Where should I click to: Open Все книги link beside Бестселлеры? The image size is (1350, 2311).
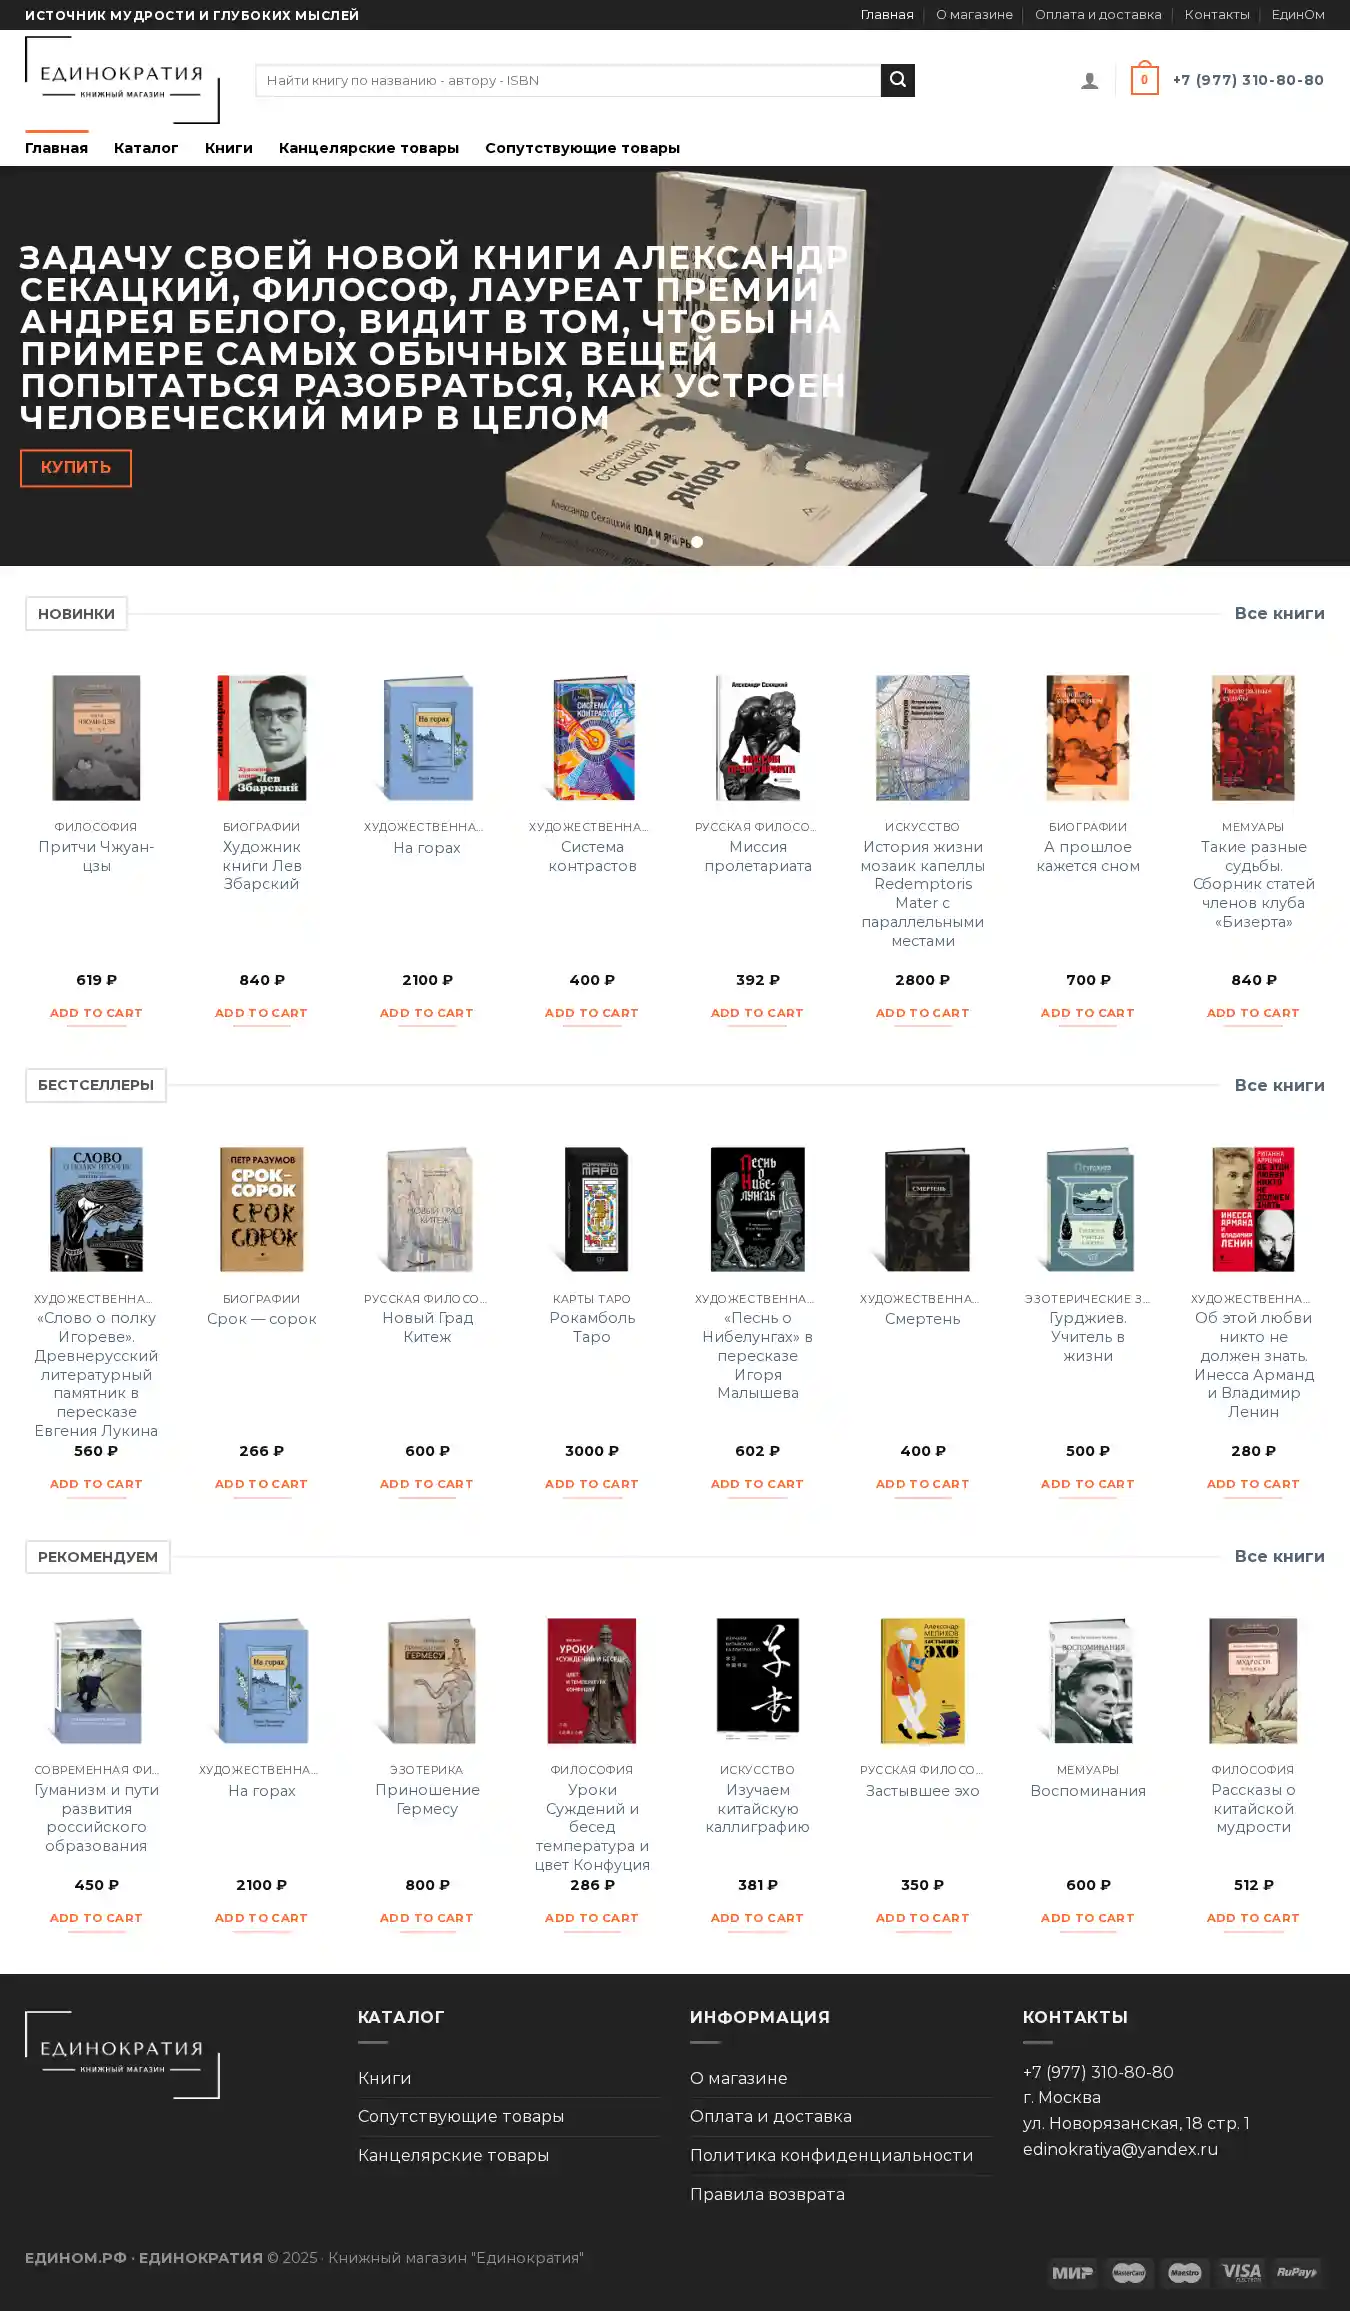1279,1085
